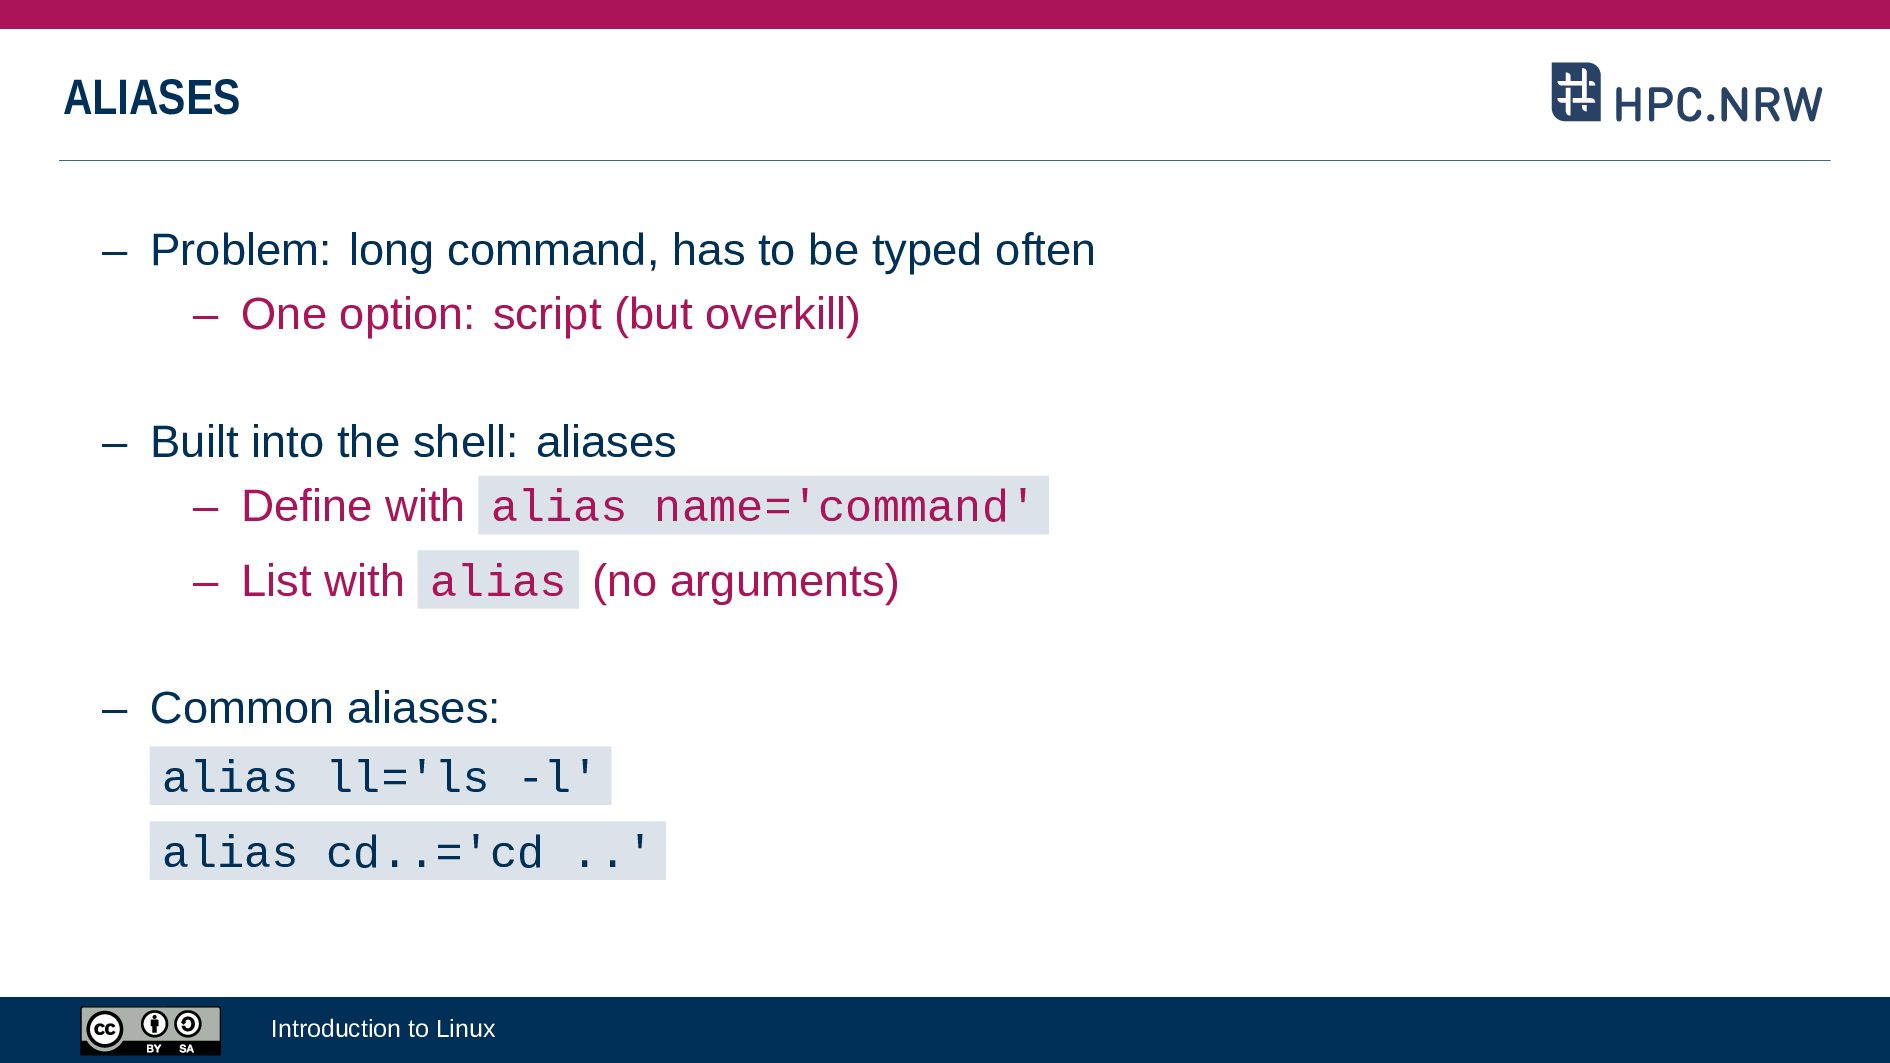Click the alias ll='ls -l' code line
Screen dimensions: 1890x1063
380,777
